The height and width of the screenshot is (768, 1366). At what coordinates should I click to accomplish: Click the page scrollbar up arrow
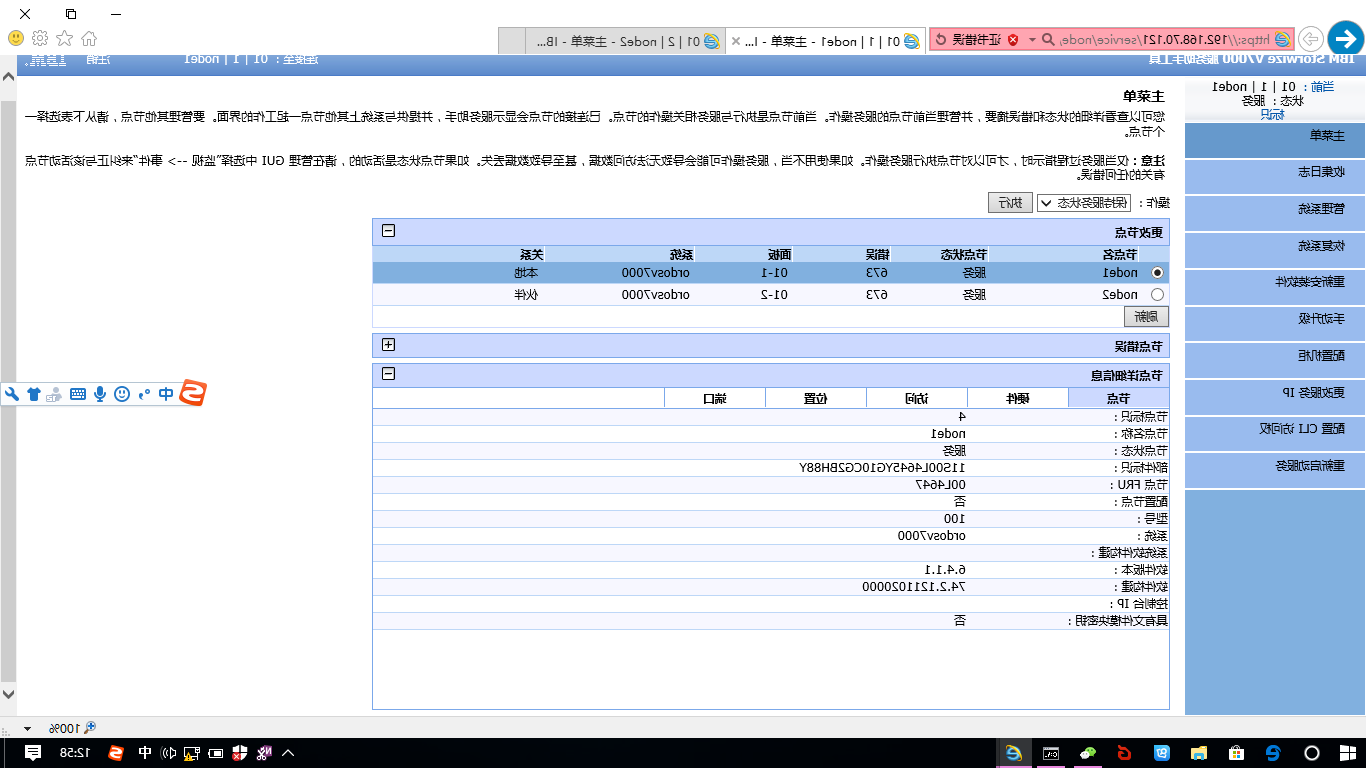8,77
